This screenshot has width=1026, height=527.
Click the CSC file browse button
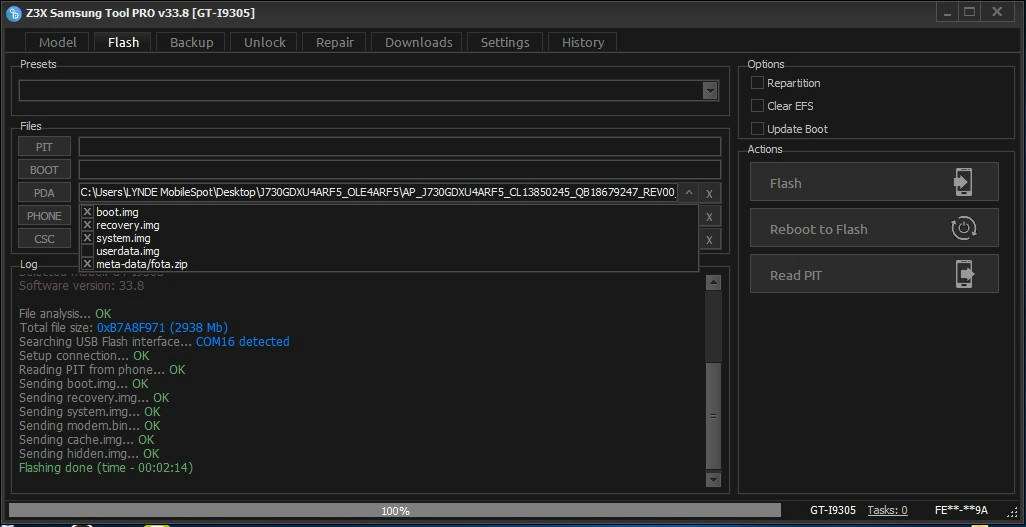coord(44,238)
